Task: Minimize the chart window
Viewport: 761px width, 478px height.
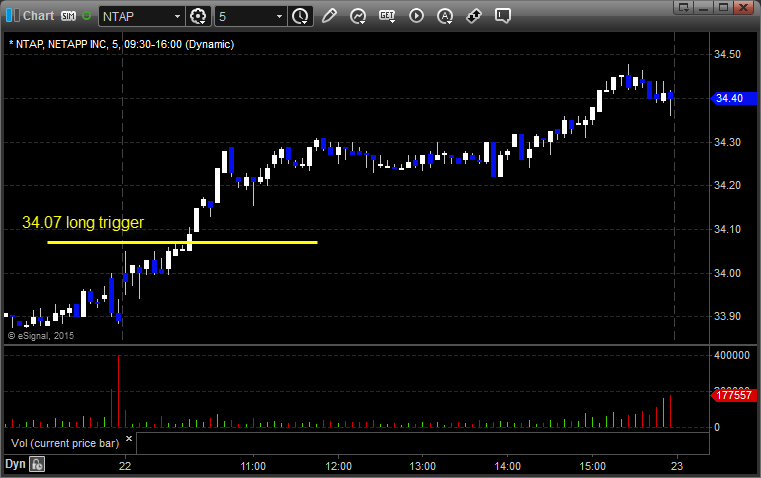Action: tap(704, 7)
